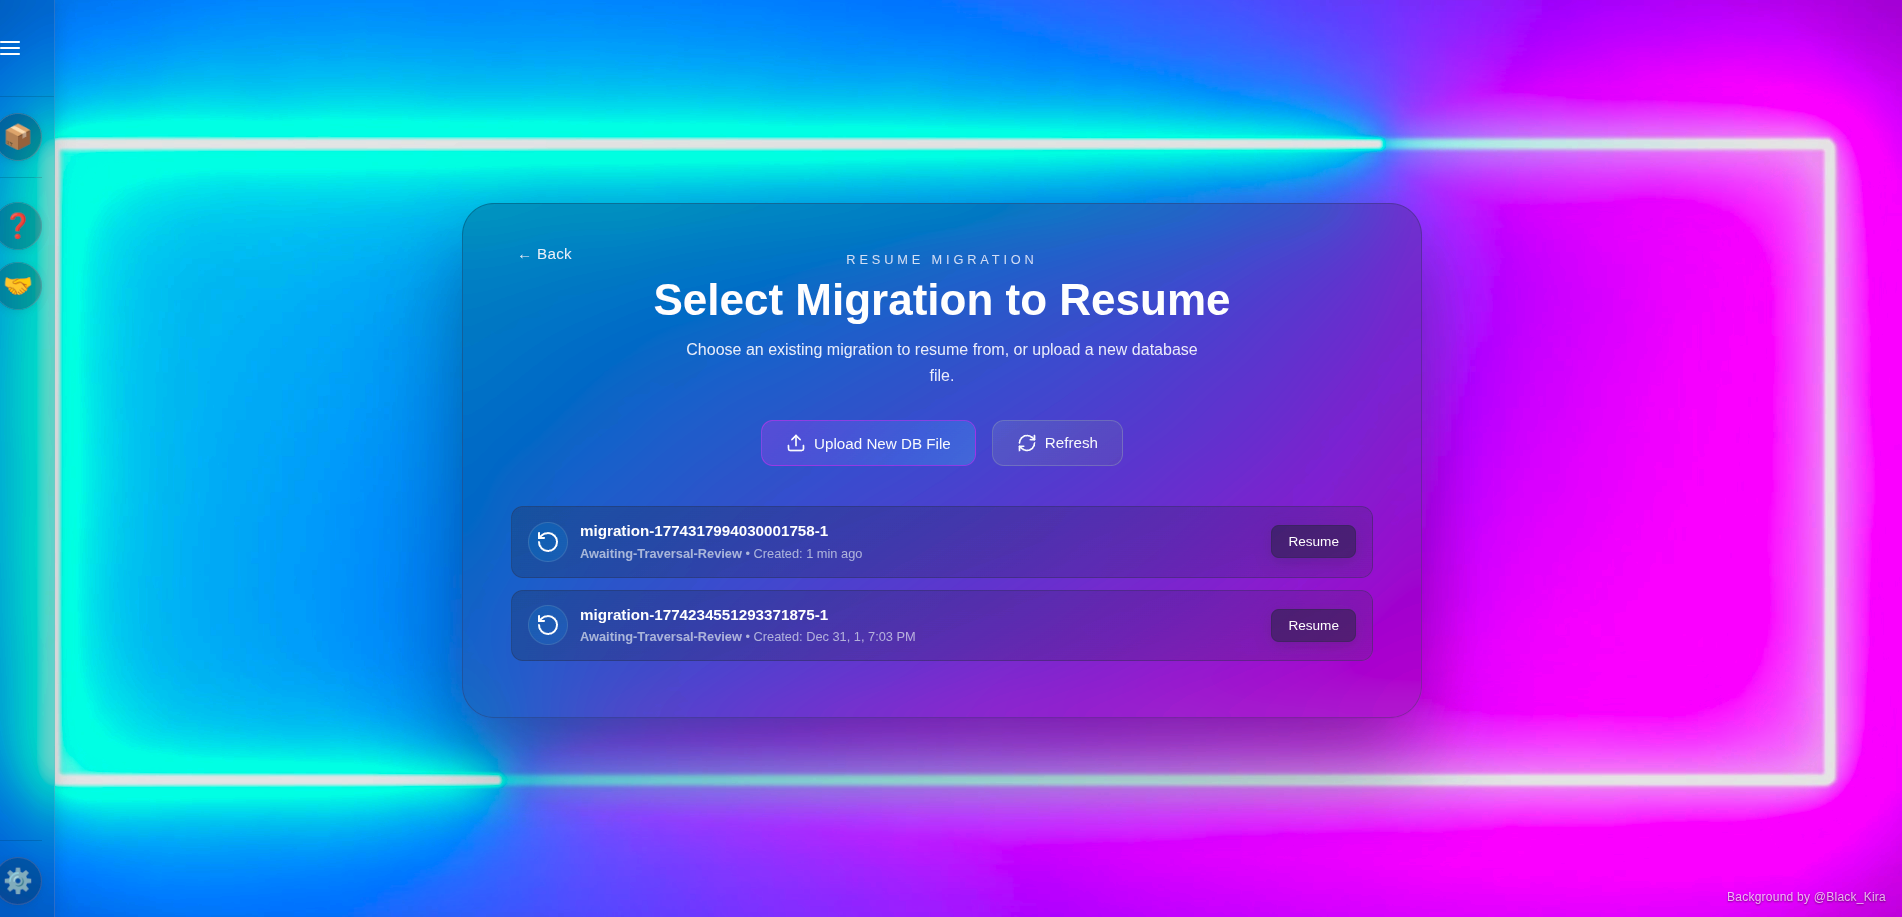
Task: Click the migration-1774234551293371875-1 name text
Action: [704, 615]
